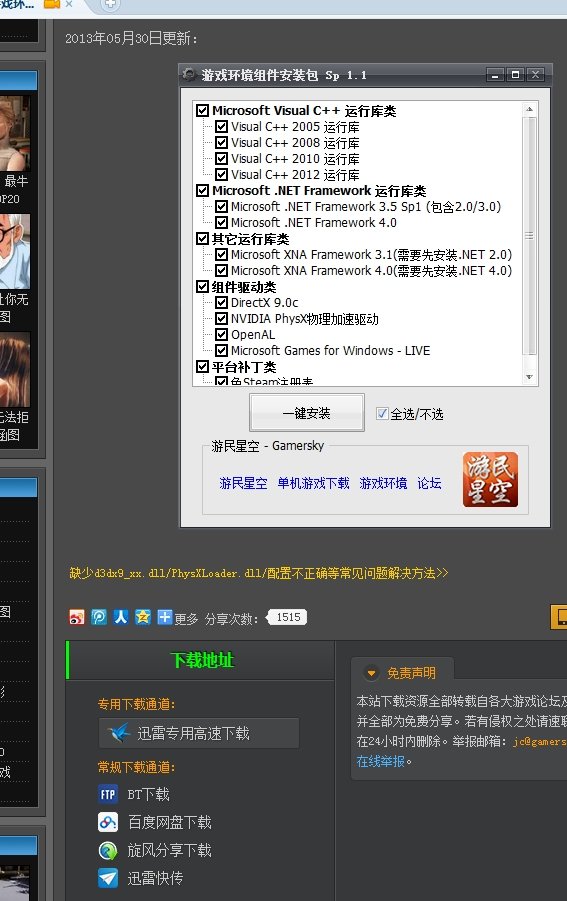Screen dimensions: 567x901
Task: Click the Xuanfeng share download icon
Action: (108, 850)
